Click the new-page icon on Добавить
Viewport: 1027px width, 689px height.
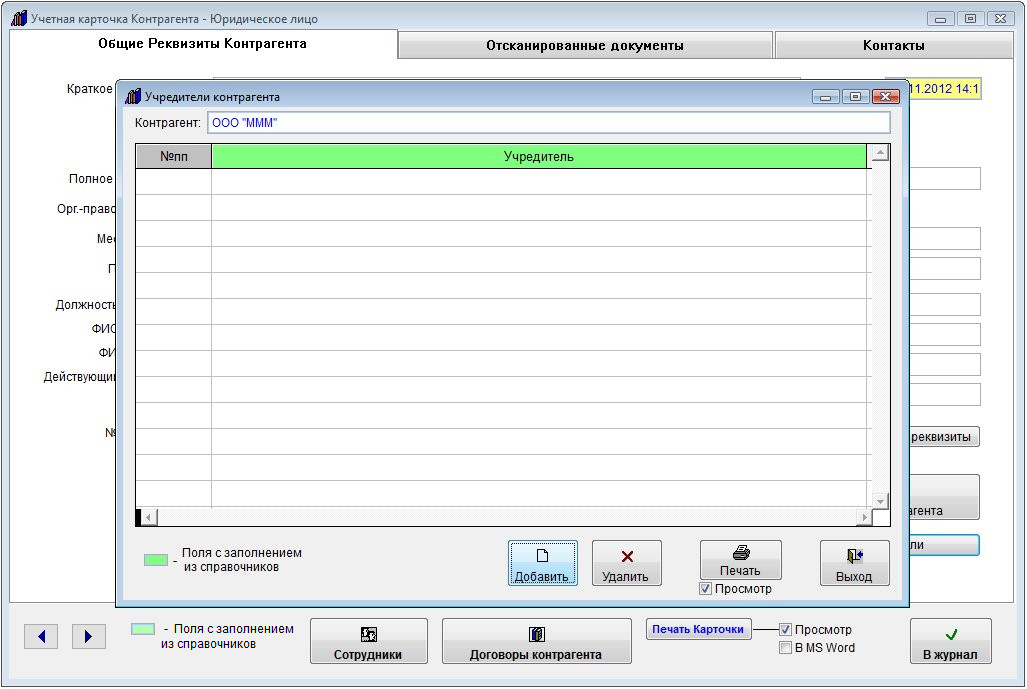[x=542, y=556]
